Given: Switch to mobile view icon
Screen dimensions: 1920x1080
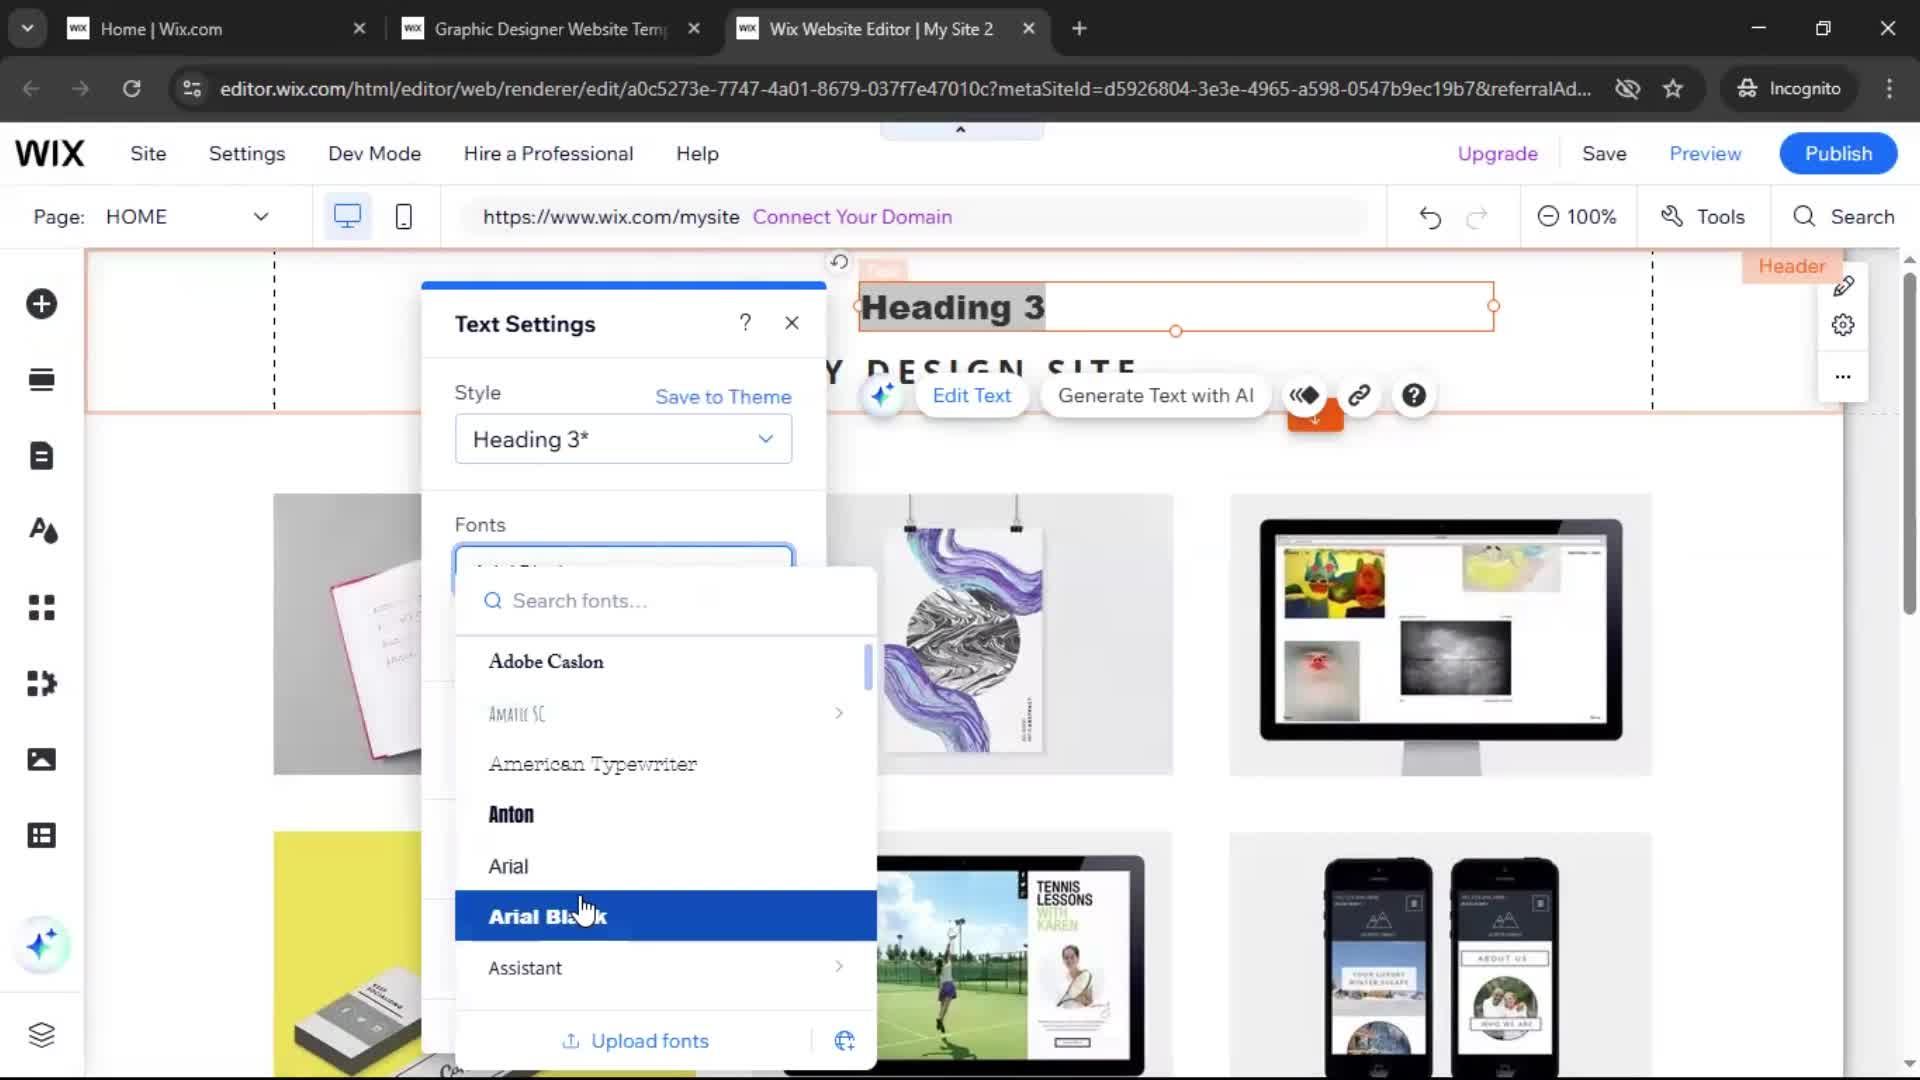Looking at the screenshot, I should click(x=403, y=216).
